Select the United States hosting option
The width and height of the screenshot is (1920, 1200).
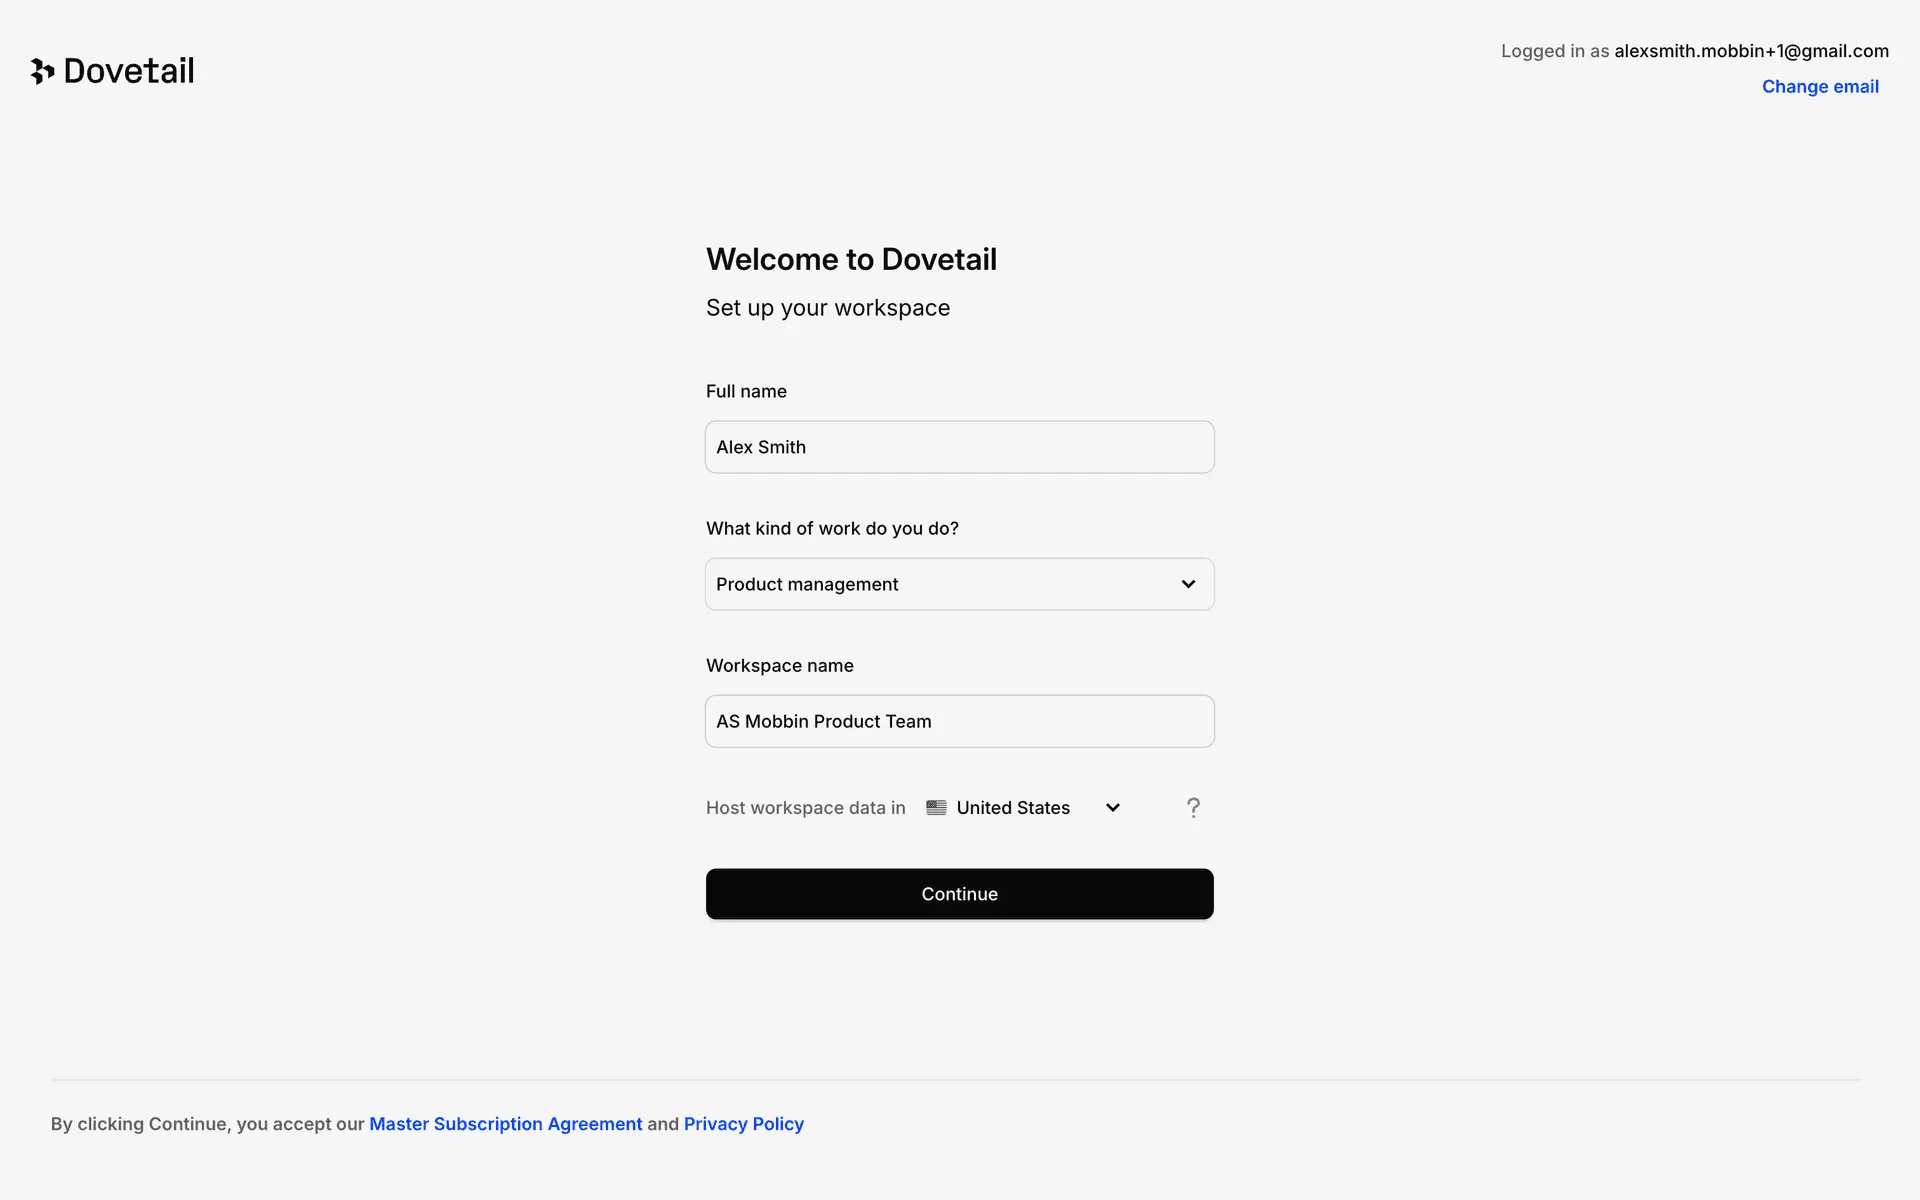click(1013, 808)
